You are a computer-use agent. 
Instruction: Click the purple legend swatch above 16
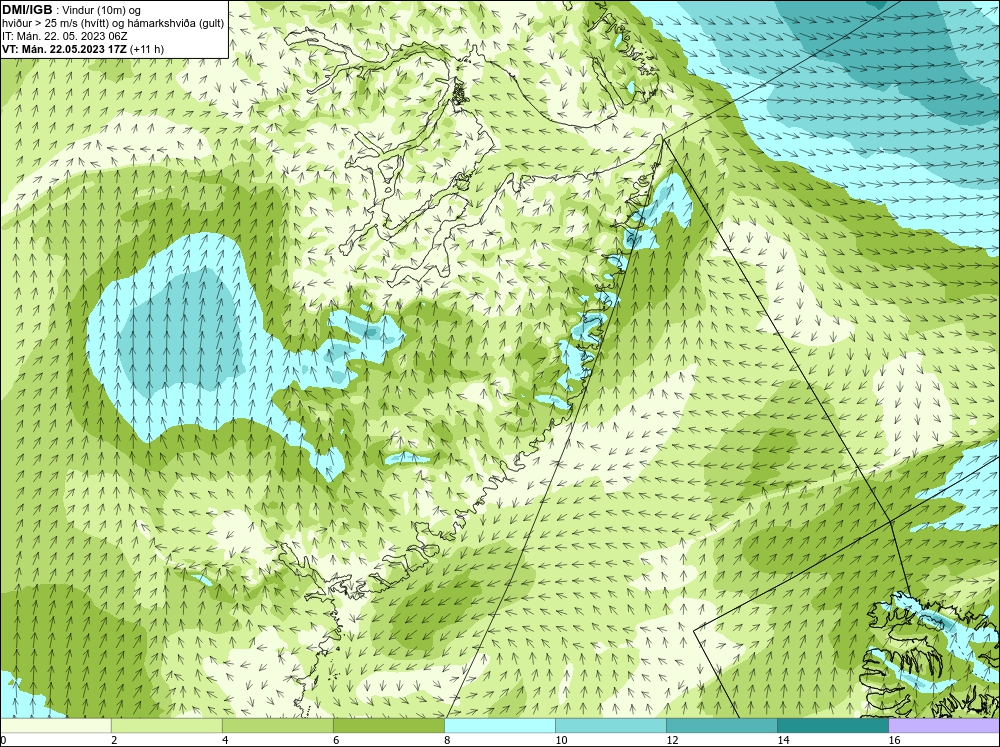tap(944, 725)
